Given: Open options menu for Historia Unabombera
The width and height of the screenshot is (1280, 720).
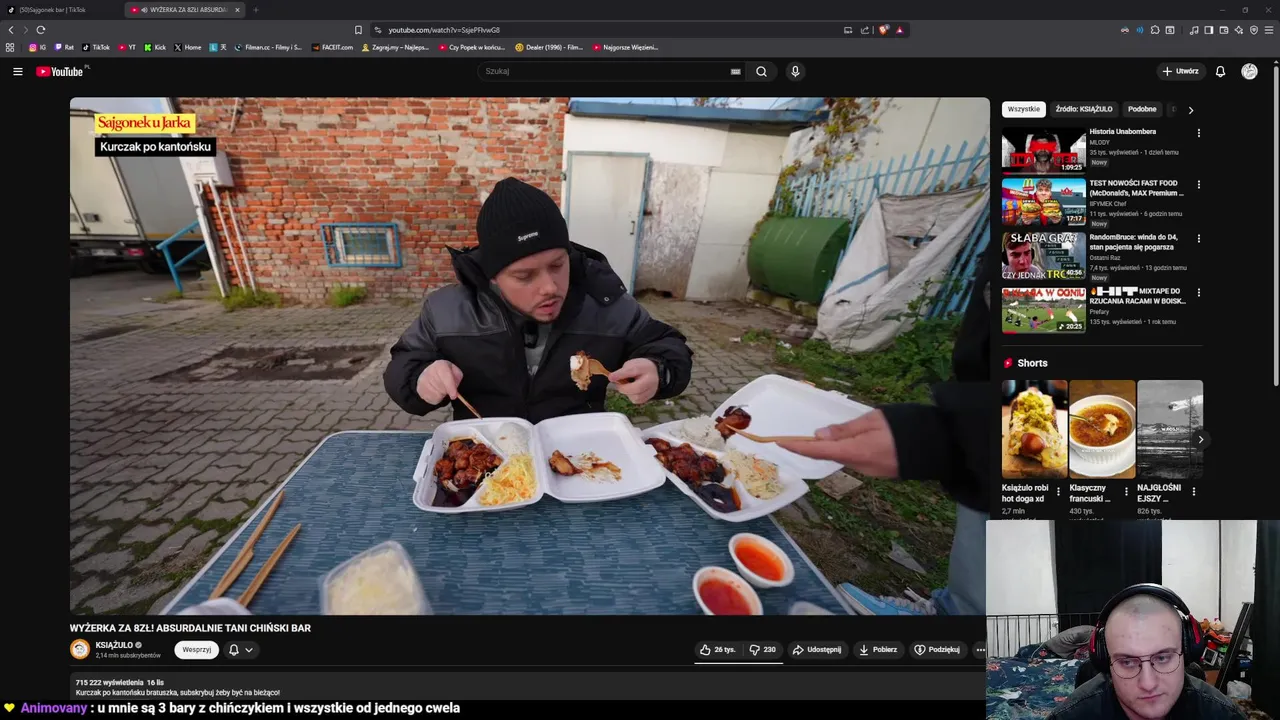Looking at the screenshot, I should (1198, 133).
